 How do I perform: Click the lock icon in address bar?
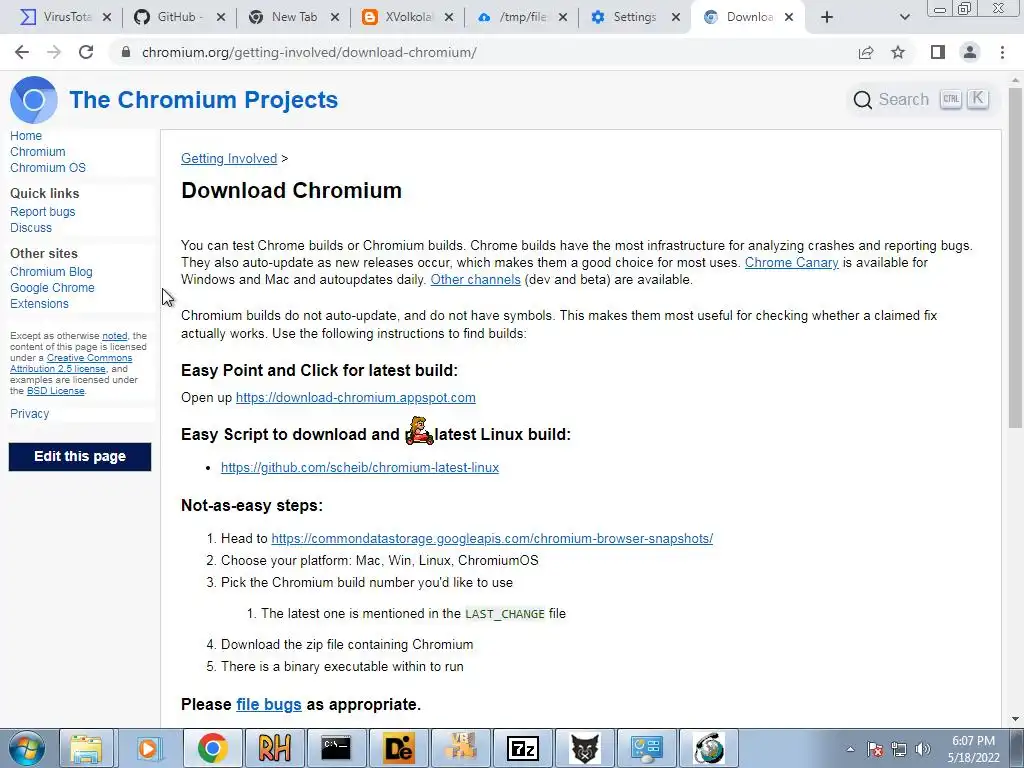[x=126, y=52]
